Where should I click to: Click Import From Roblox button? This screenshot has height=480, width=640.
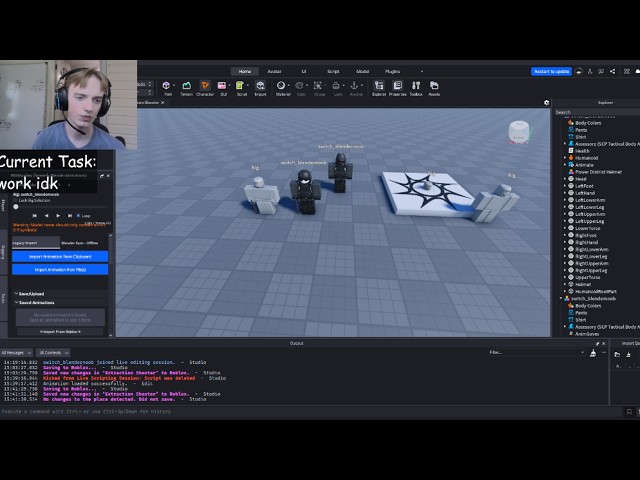point(60,332)
